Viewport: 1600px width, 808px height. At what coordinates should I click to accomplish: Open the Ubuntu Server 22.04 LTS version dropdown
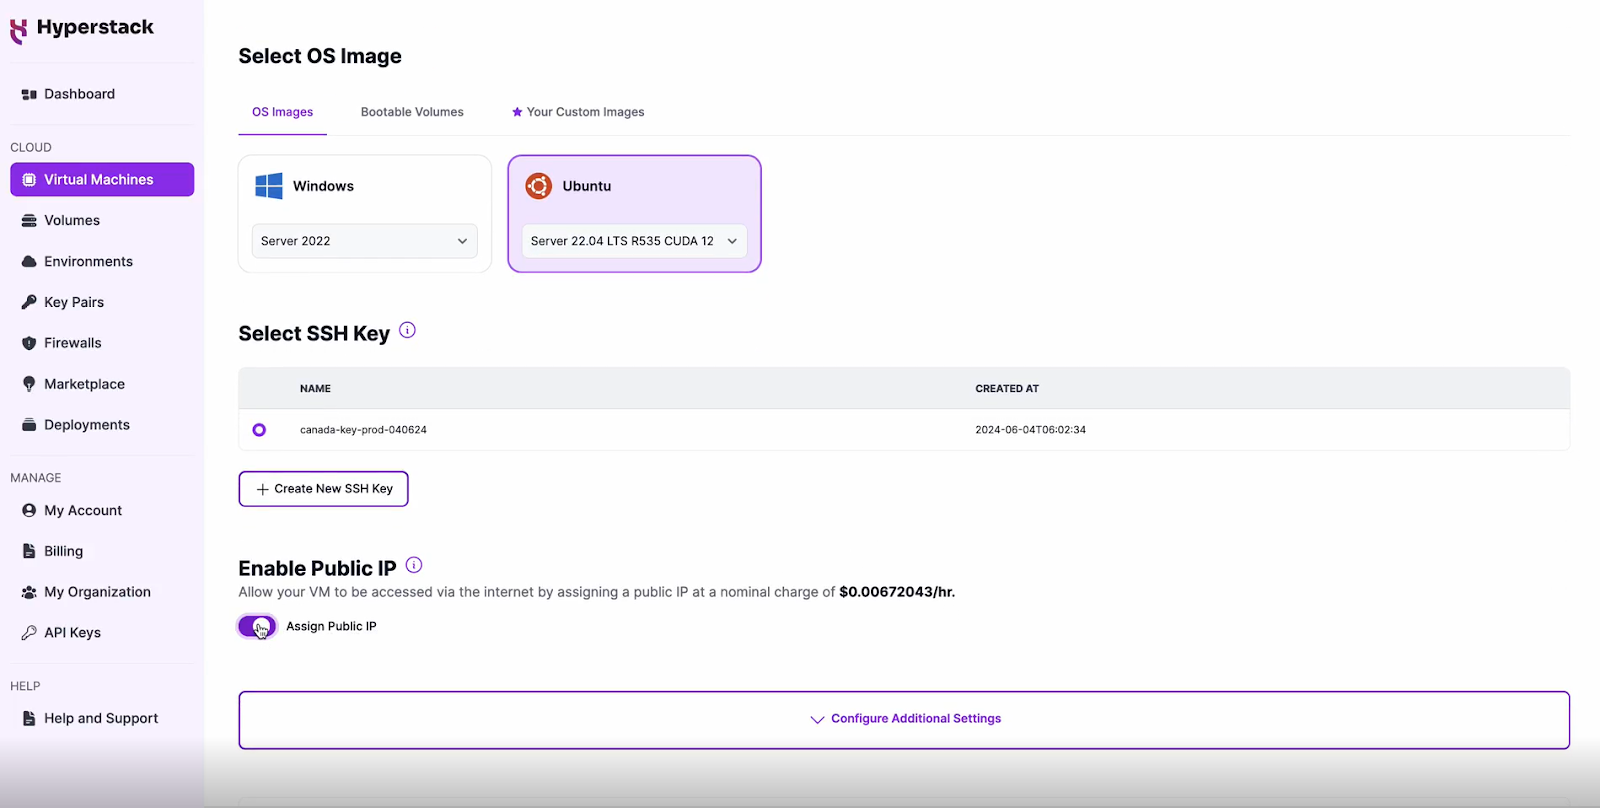point(634,241)
